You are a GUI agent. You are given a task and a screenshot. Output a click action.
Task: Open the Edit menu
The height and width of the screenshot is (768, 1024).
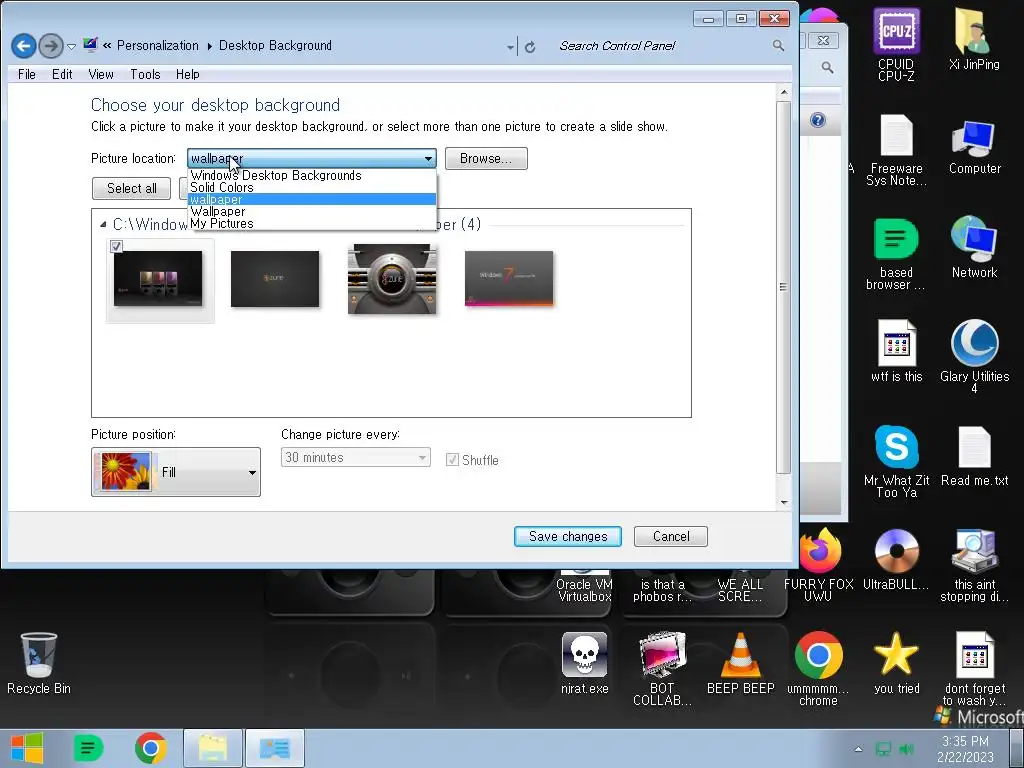coord(62,74)
